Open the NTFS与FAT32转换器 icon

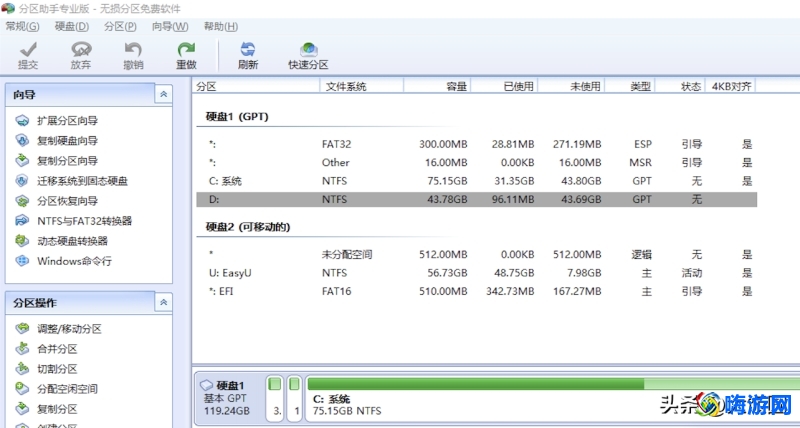pos(22,221)
